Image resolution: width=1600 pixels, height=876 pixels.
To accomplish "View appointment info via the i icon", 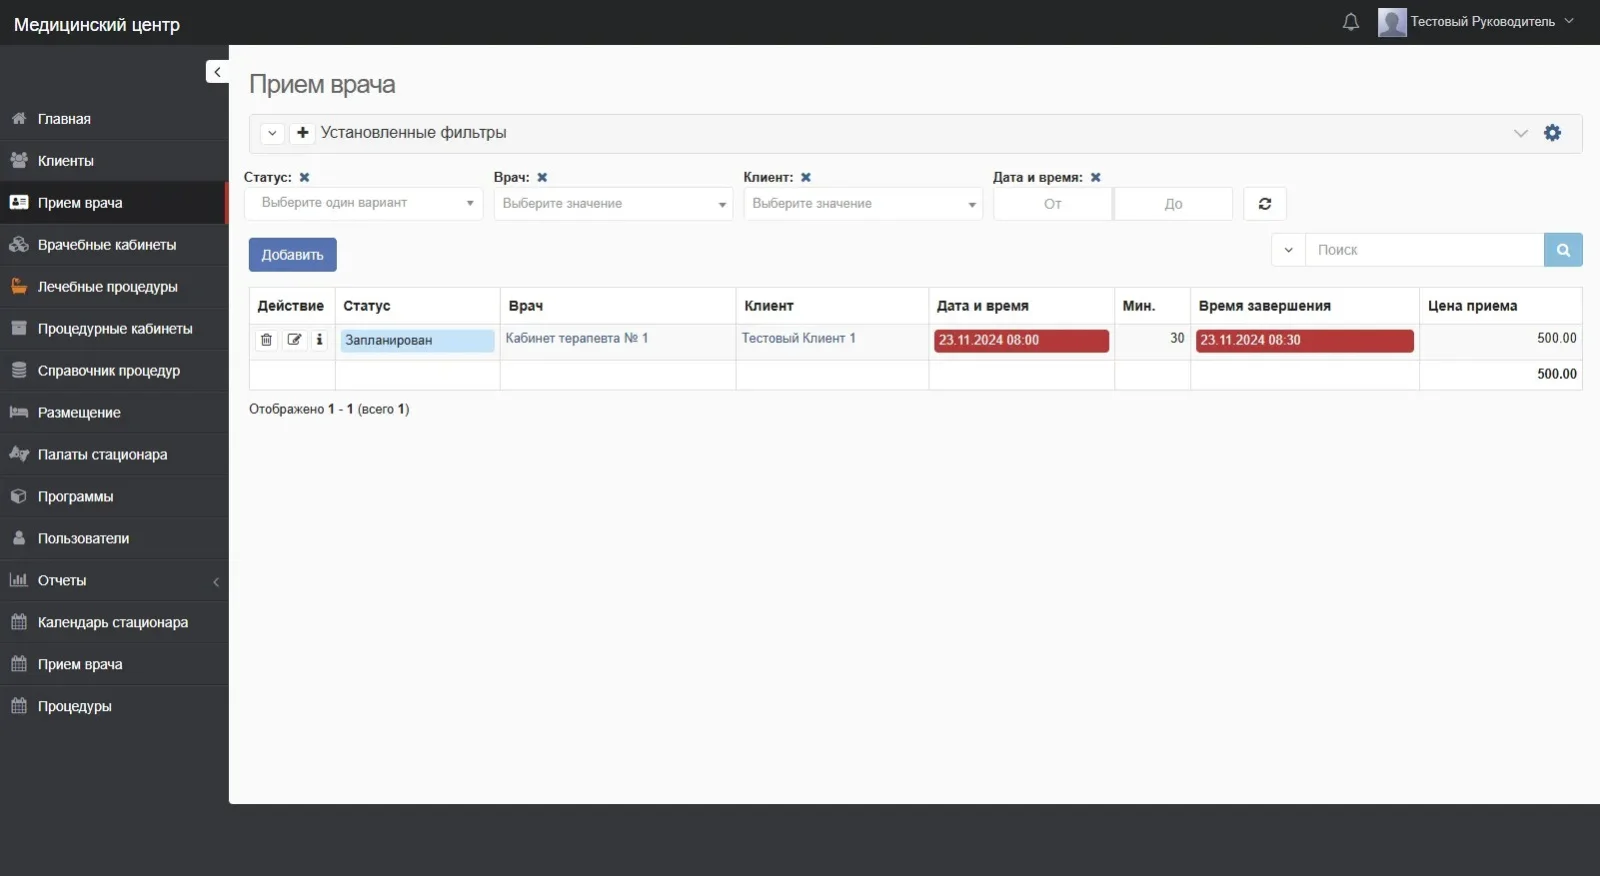I will (x=319, y=340).
